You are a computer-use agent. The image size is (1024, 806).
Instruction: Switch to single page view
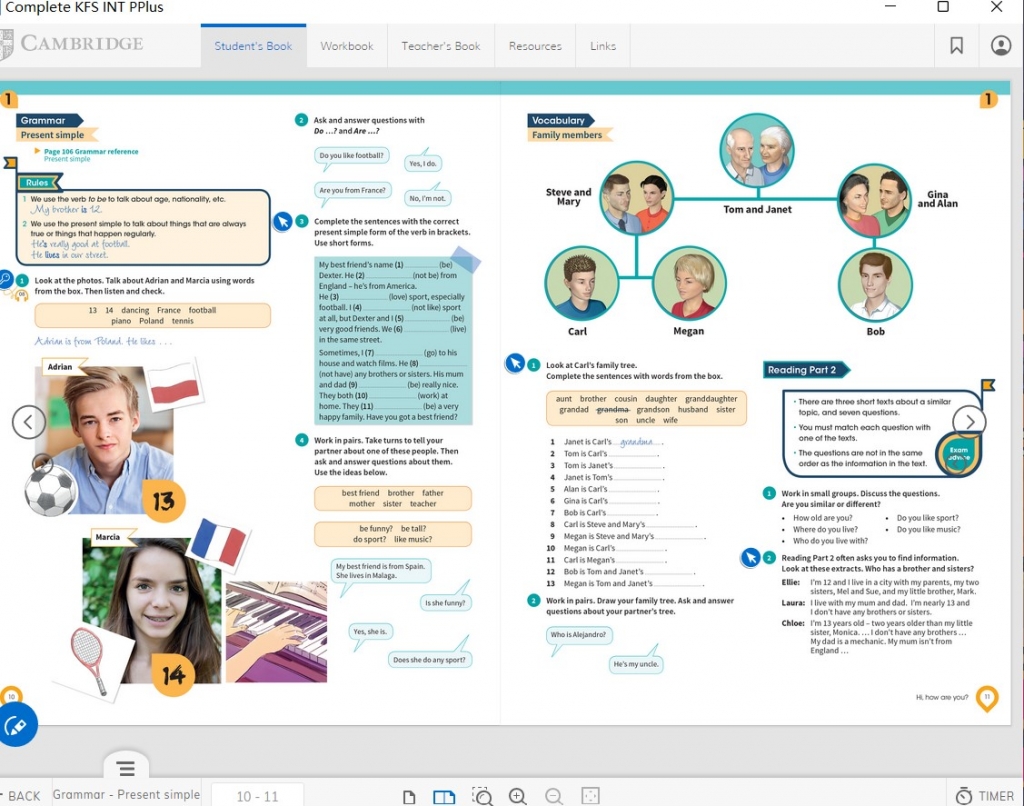[409, 796]
